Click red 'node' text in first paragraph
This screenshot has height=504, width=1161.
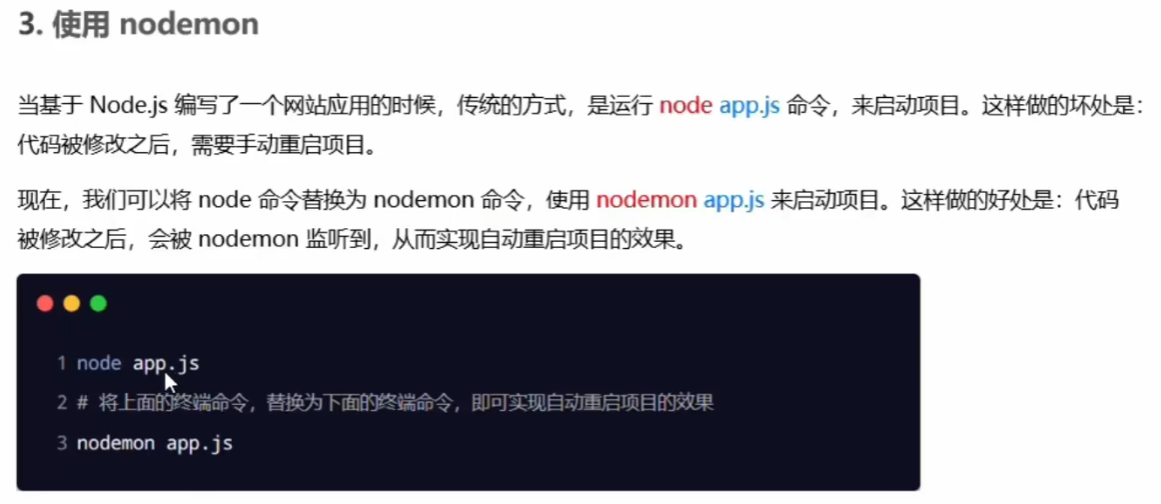(x=686, y=106)
